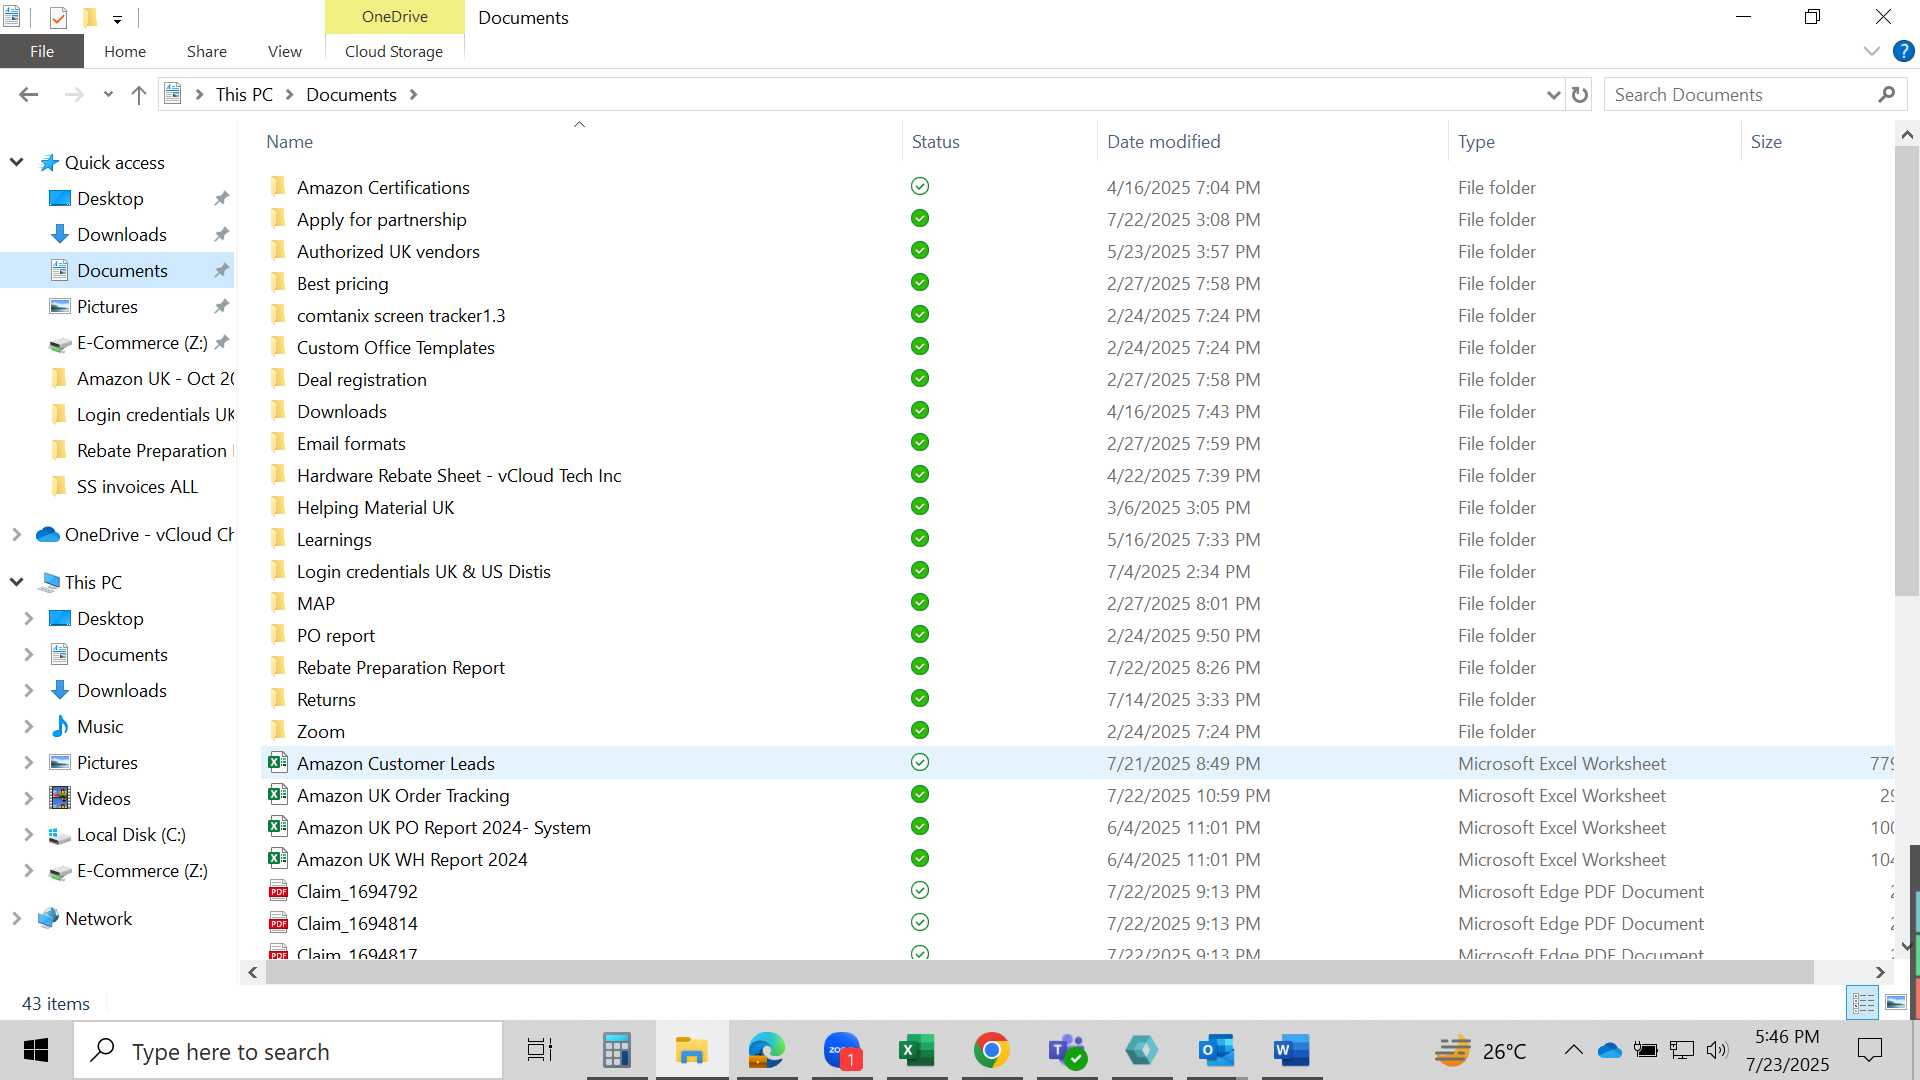This screenshot has height=1080, width=1920.
Task: Open the Cloud Storage ribbon tab
Action: (394, 51)
